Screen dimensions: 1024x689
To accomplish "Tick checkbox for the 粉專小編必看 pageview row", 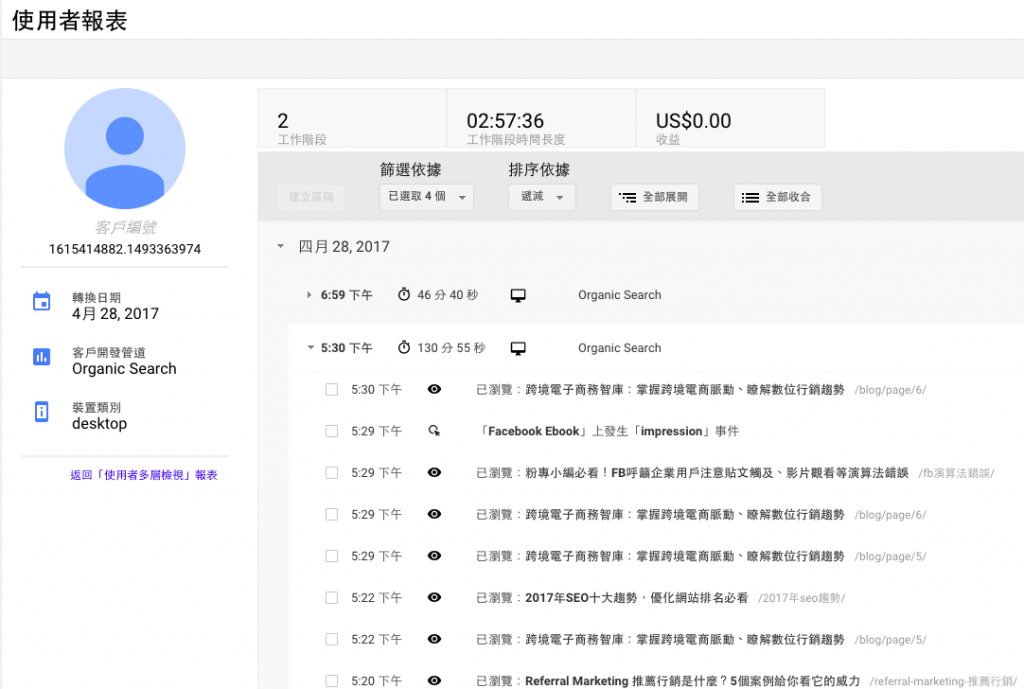I will (332, 473).
